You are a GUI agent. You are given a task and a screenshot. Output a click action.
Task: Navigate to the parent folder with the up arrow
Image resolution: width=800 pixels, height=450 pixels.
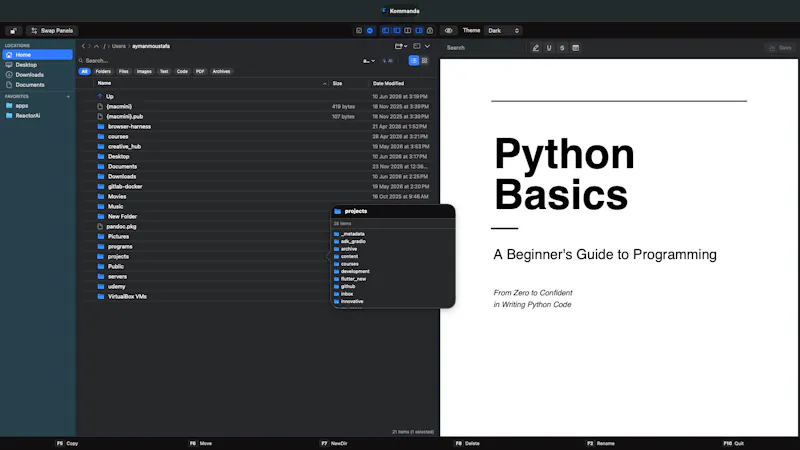(x=96, y=46)
